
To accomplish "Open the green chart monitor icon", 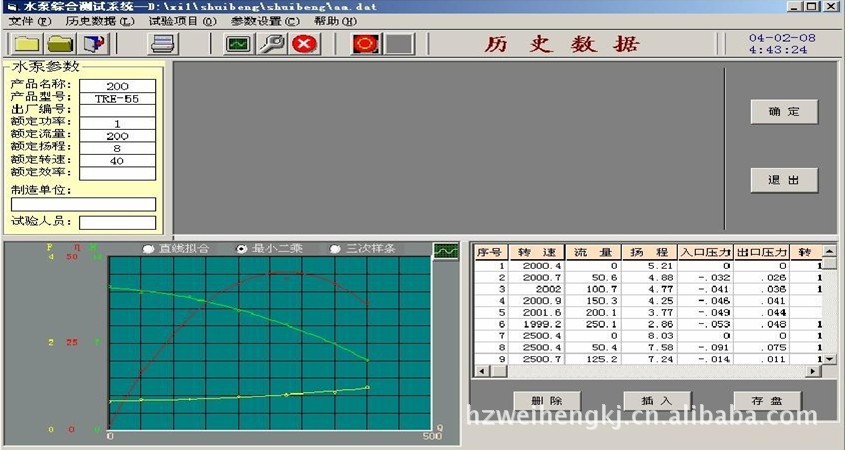I will click(238, 44).
